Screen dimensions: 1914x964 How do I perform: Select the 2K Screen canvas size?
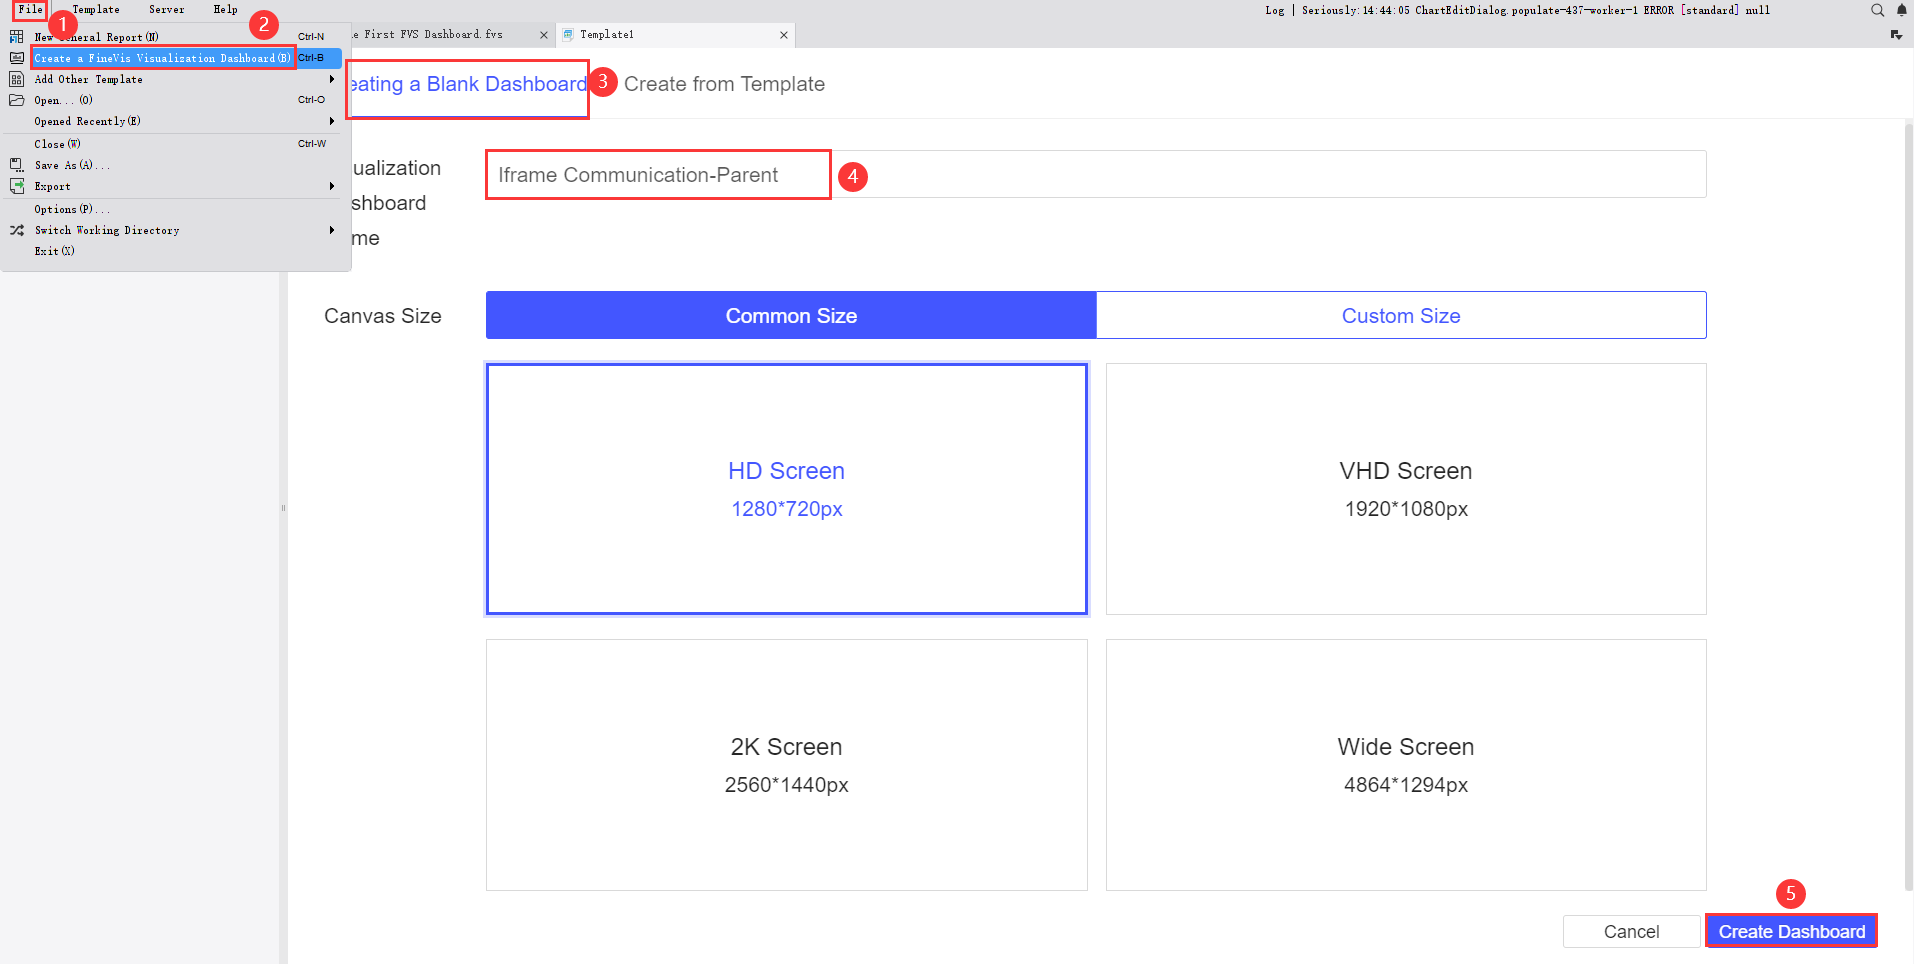click(x=786, y=764)
